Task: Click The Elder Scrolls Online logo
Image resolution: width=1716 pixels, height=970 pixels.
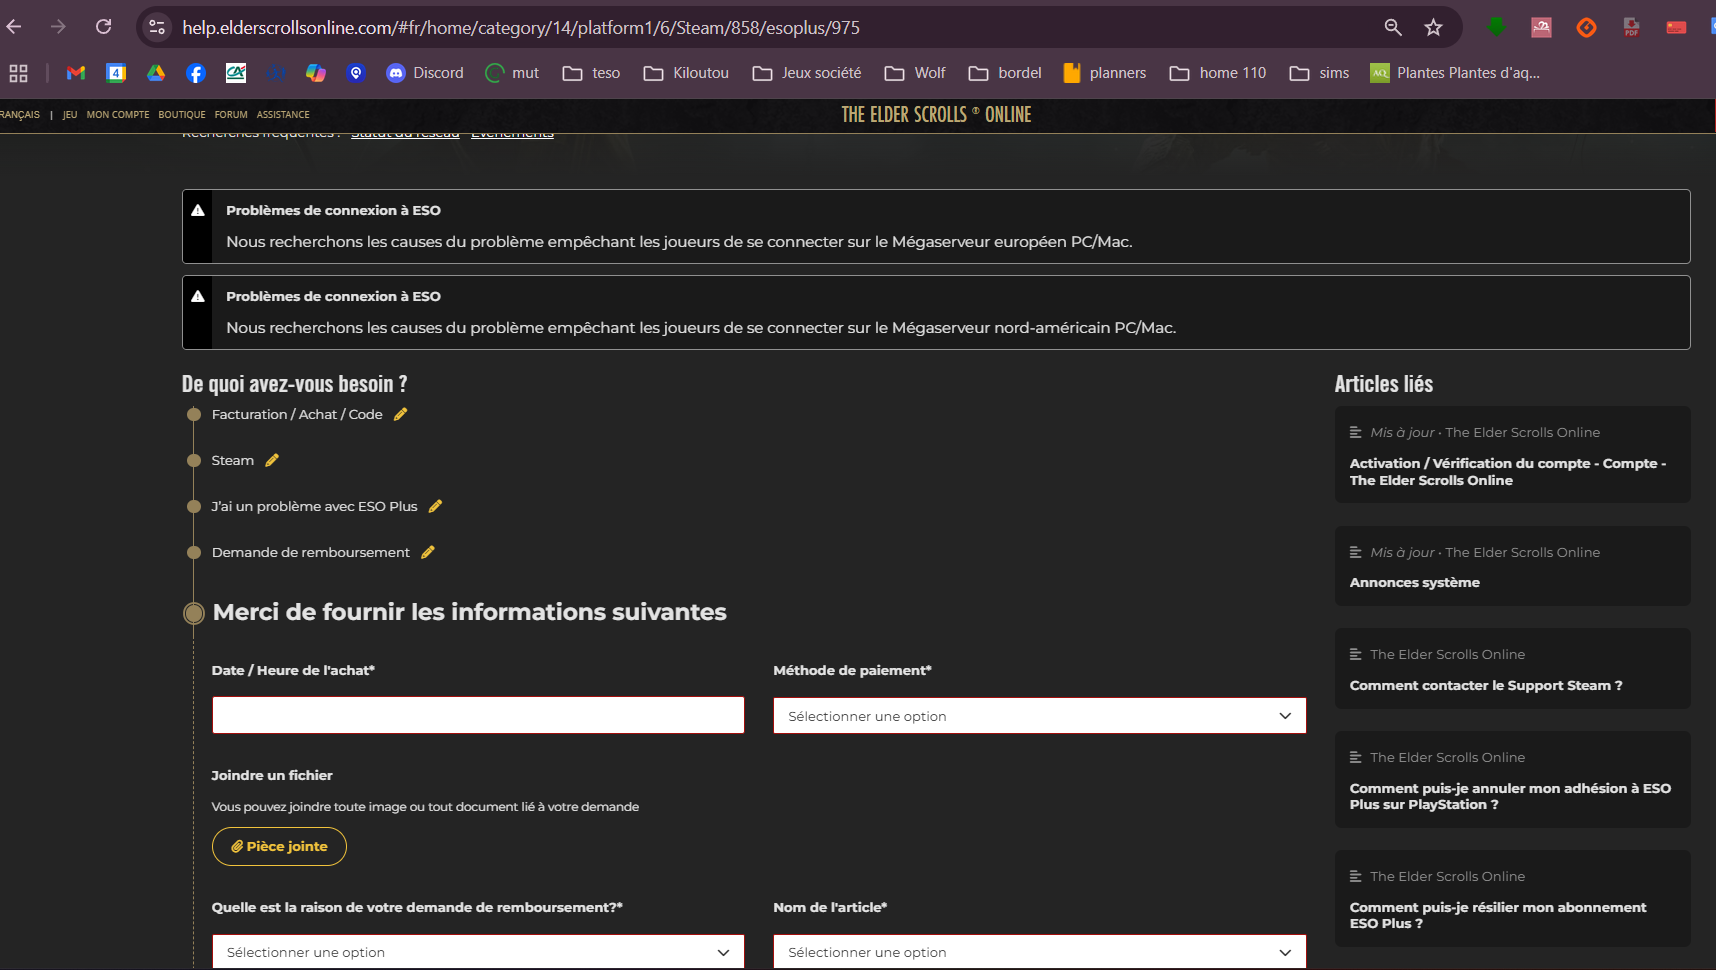Action: click(x=936, y=115)
